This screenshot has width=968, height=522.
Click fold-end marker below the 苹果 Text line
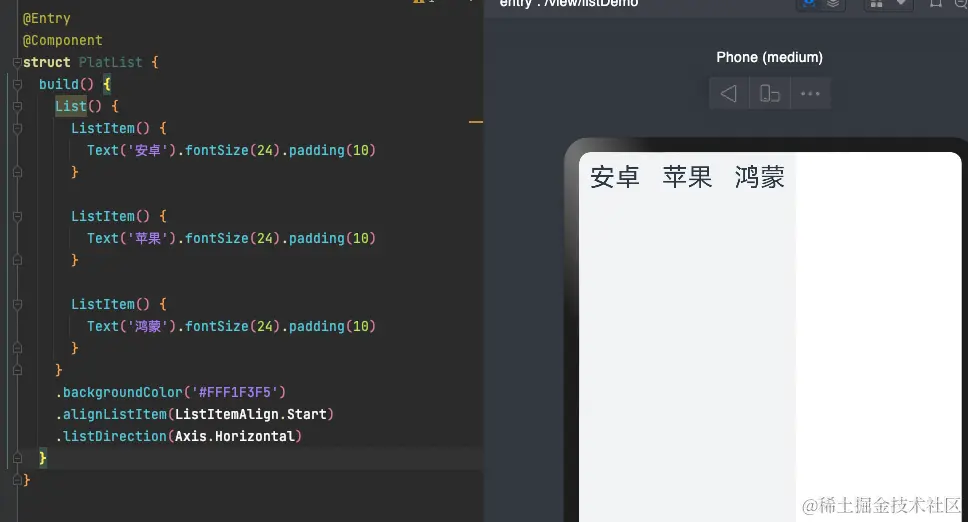pyautogui.click(x=17, y=260)
